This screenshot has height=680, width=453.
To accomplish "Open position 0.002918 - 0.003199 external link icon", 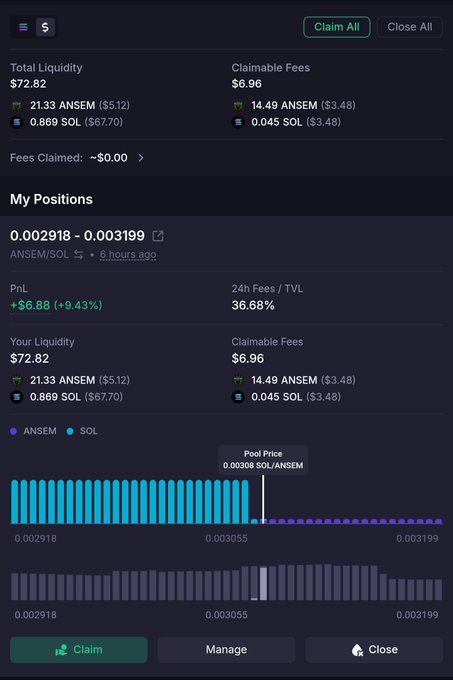I will click(x=158, y=236).
